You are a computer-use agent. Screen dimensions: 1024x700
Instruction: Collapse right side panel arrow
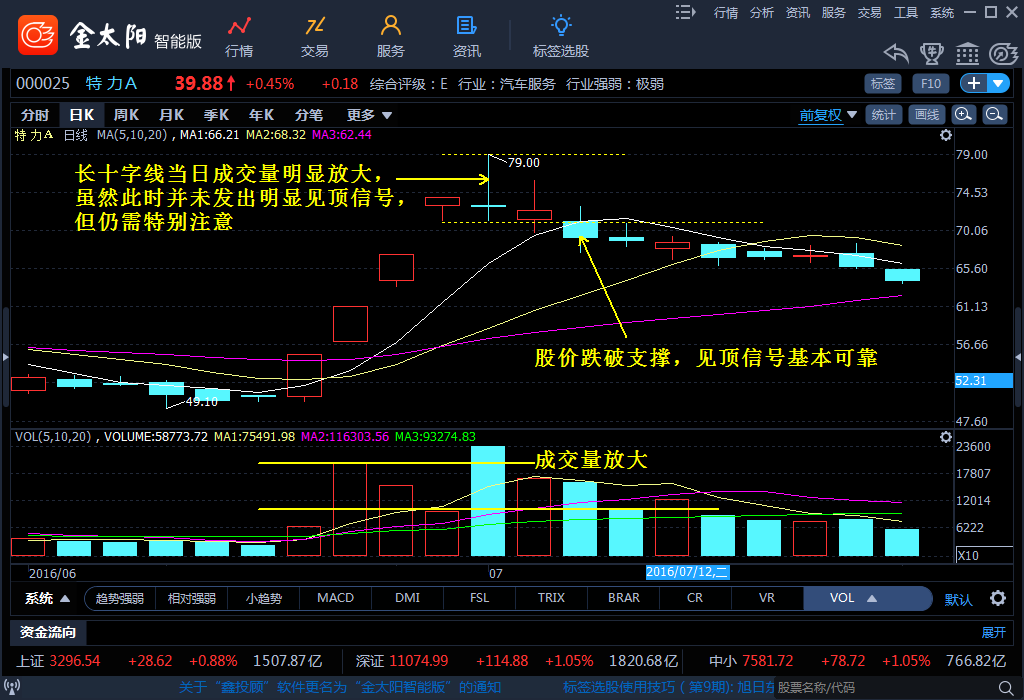click(x=1018, y=357)
